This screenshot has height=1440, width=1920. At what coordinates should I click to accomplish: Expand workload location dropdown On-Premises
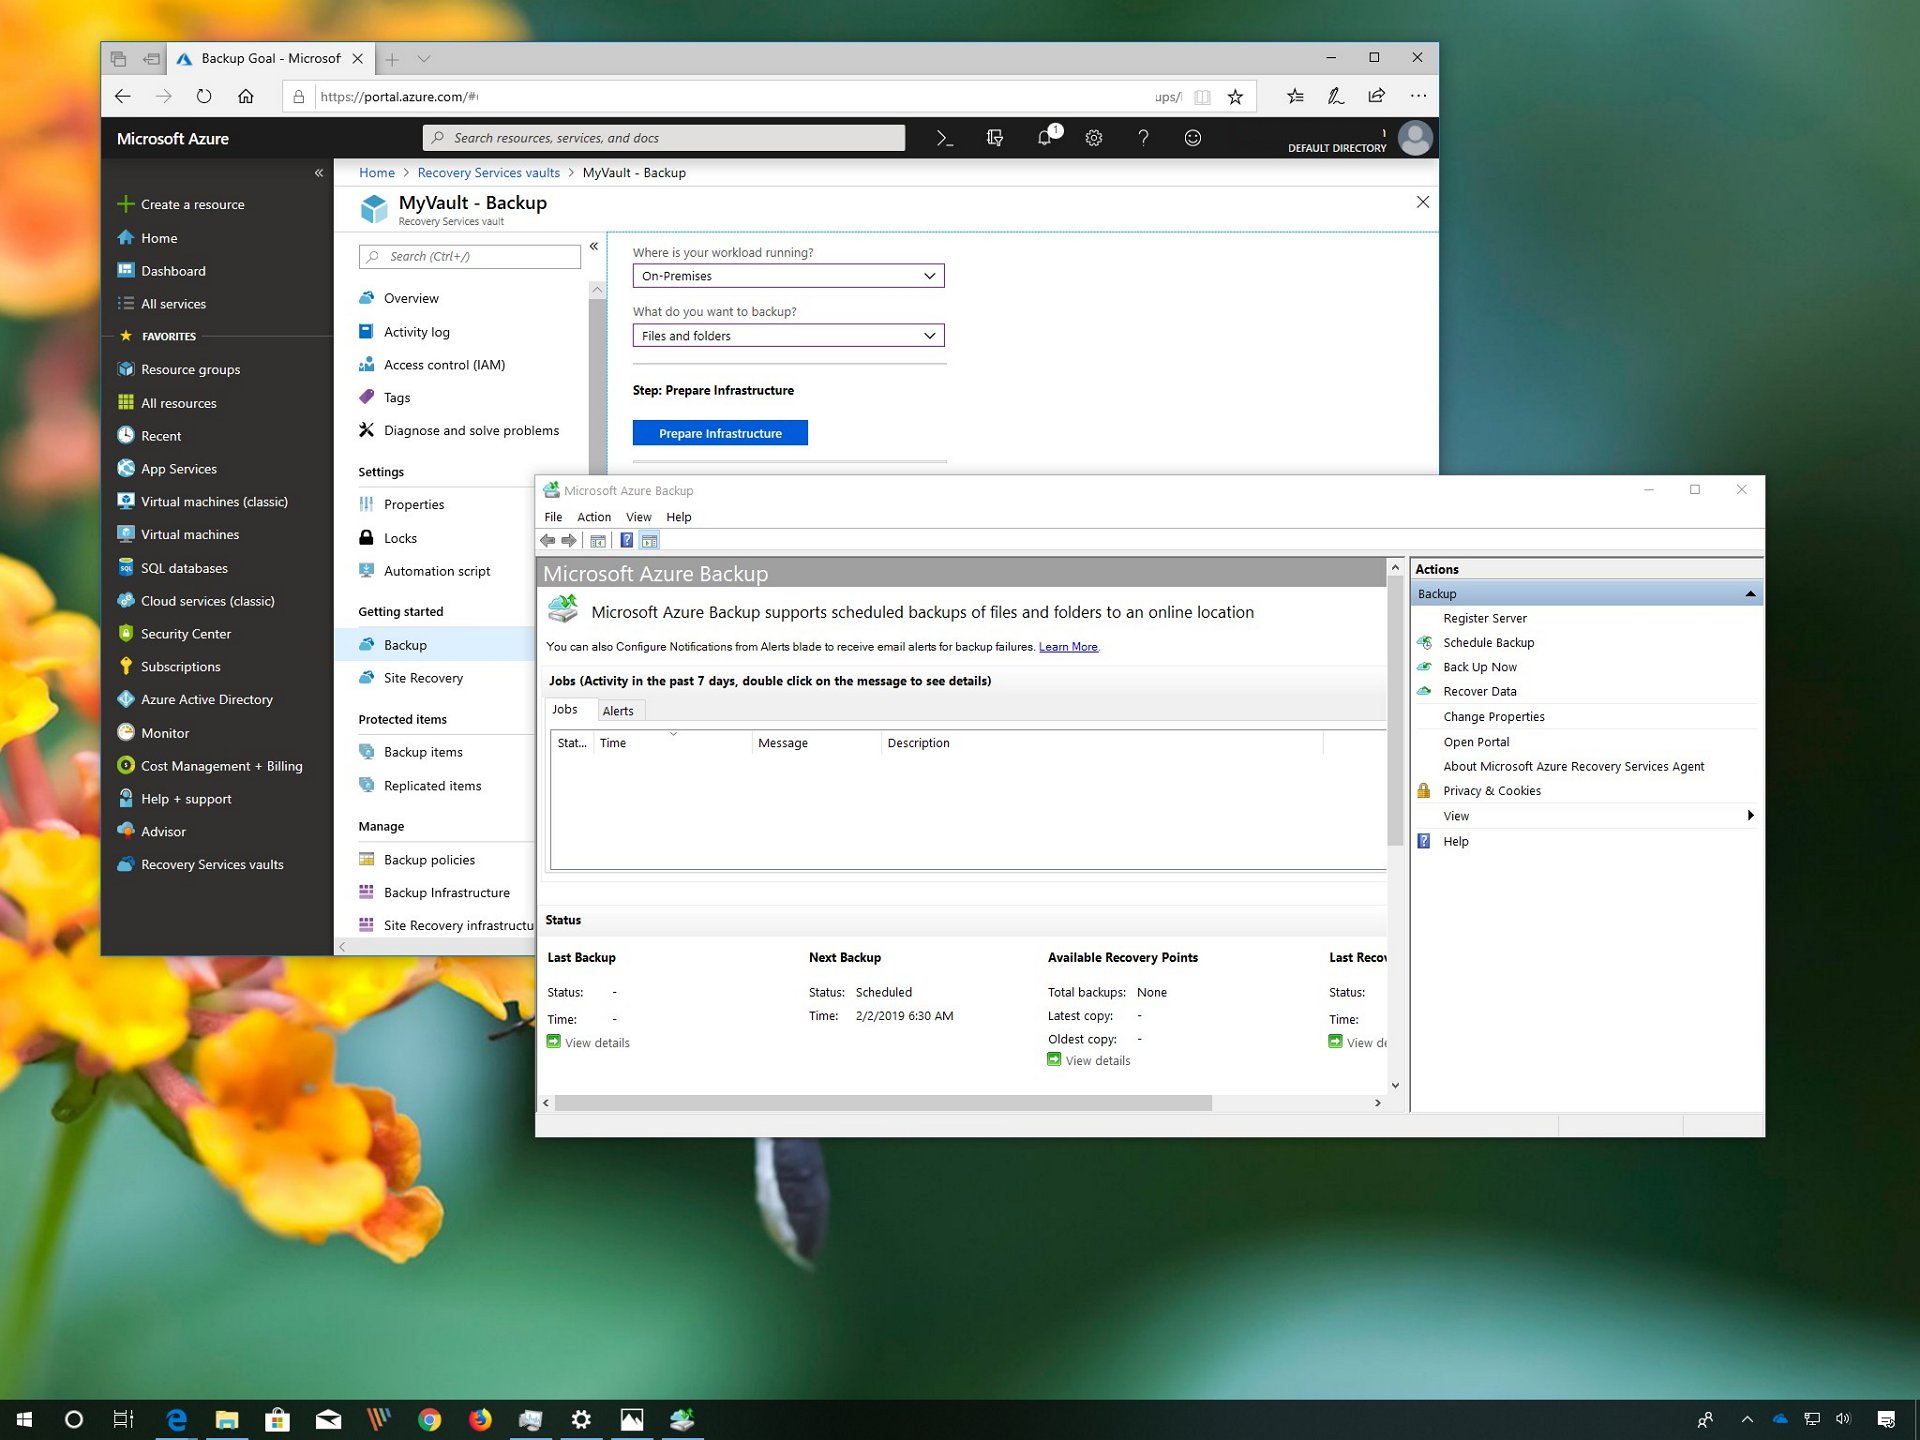click(x=788, y=276)
